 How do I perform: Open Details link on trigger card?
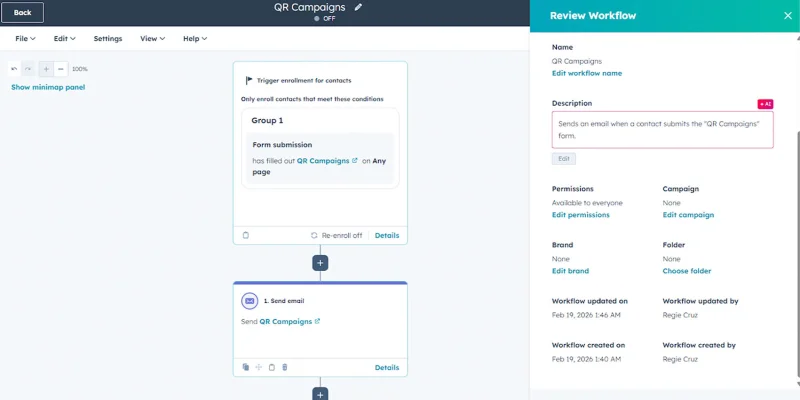pyautogui.click(x=387, y=235)
